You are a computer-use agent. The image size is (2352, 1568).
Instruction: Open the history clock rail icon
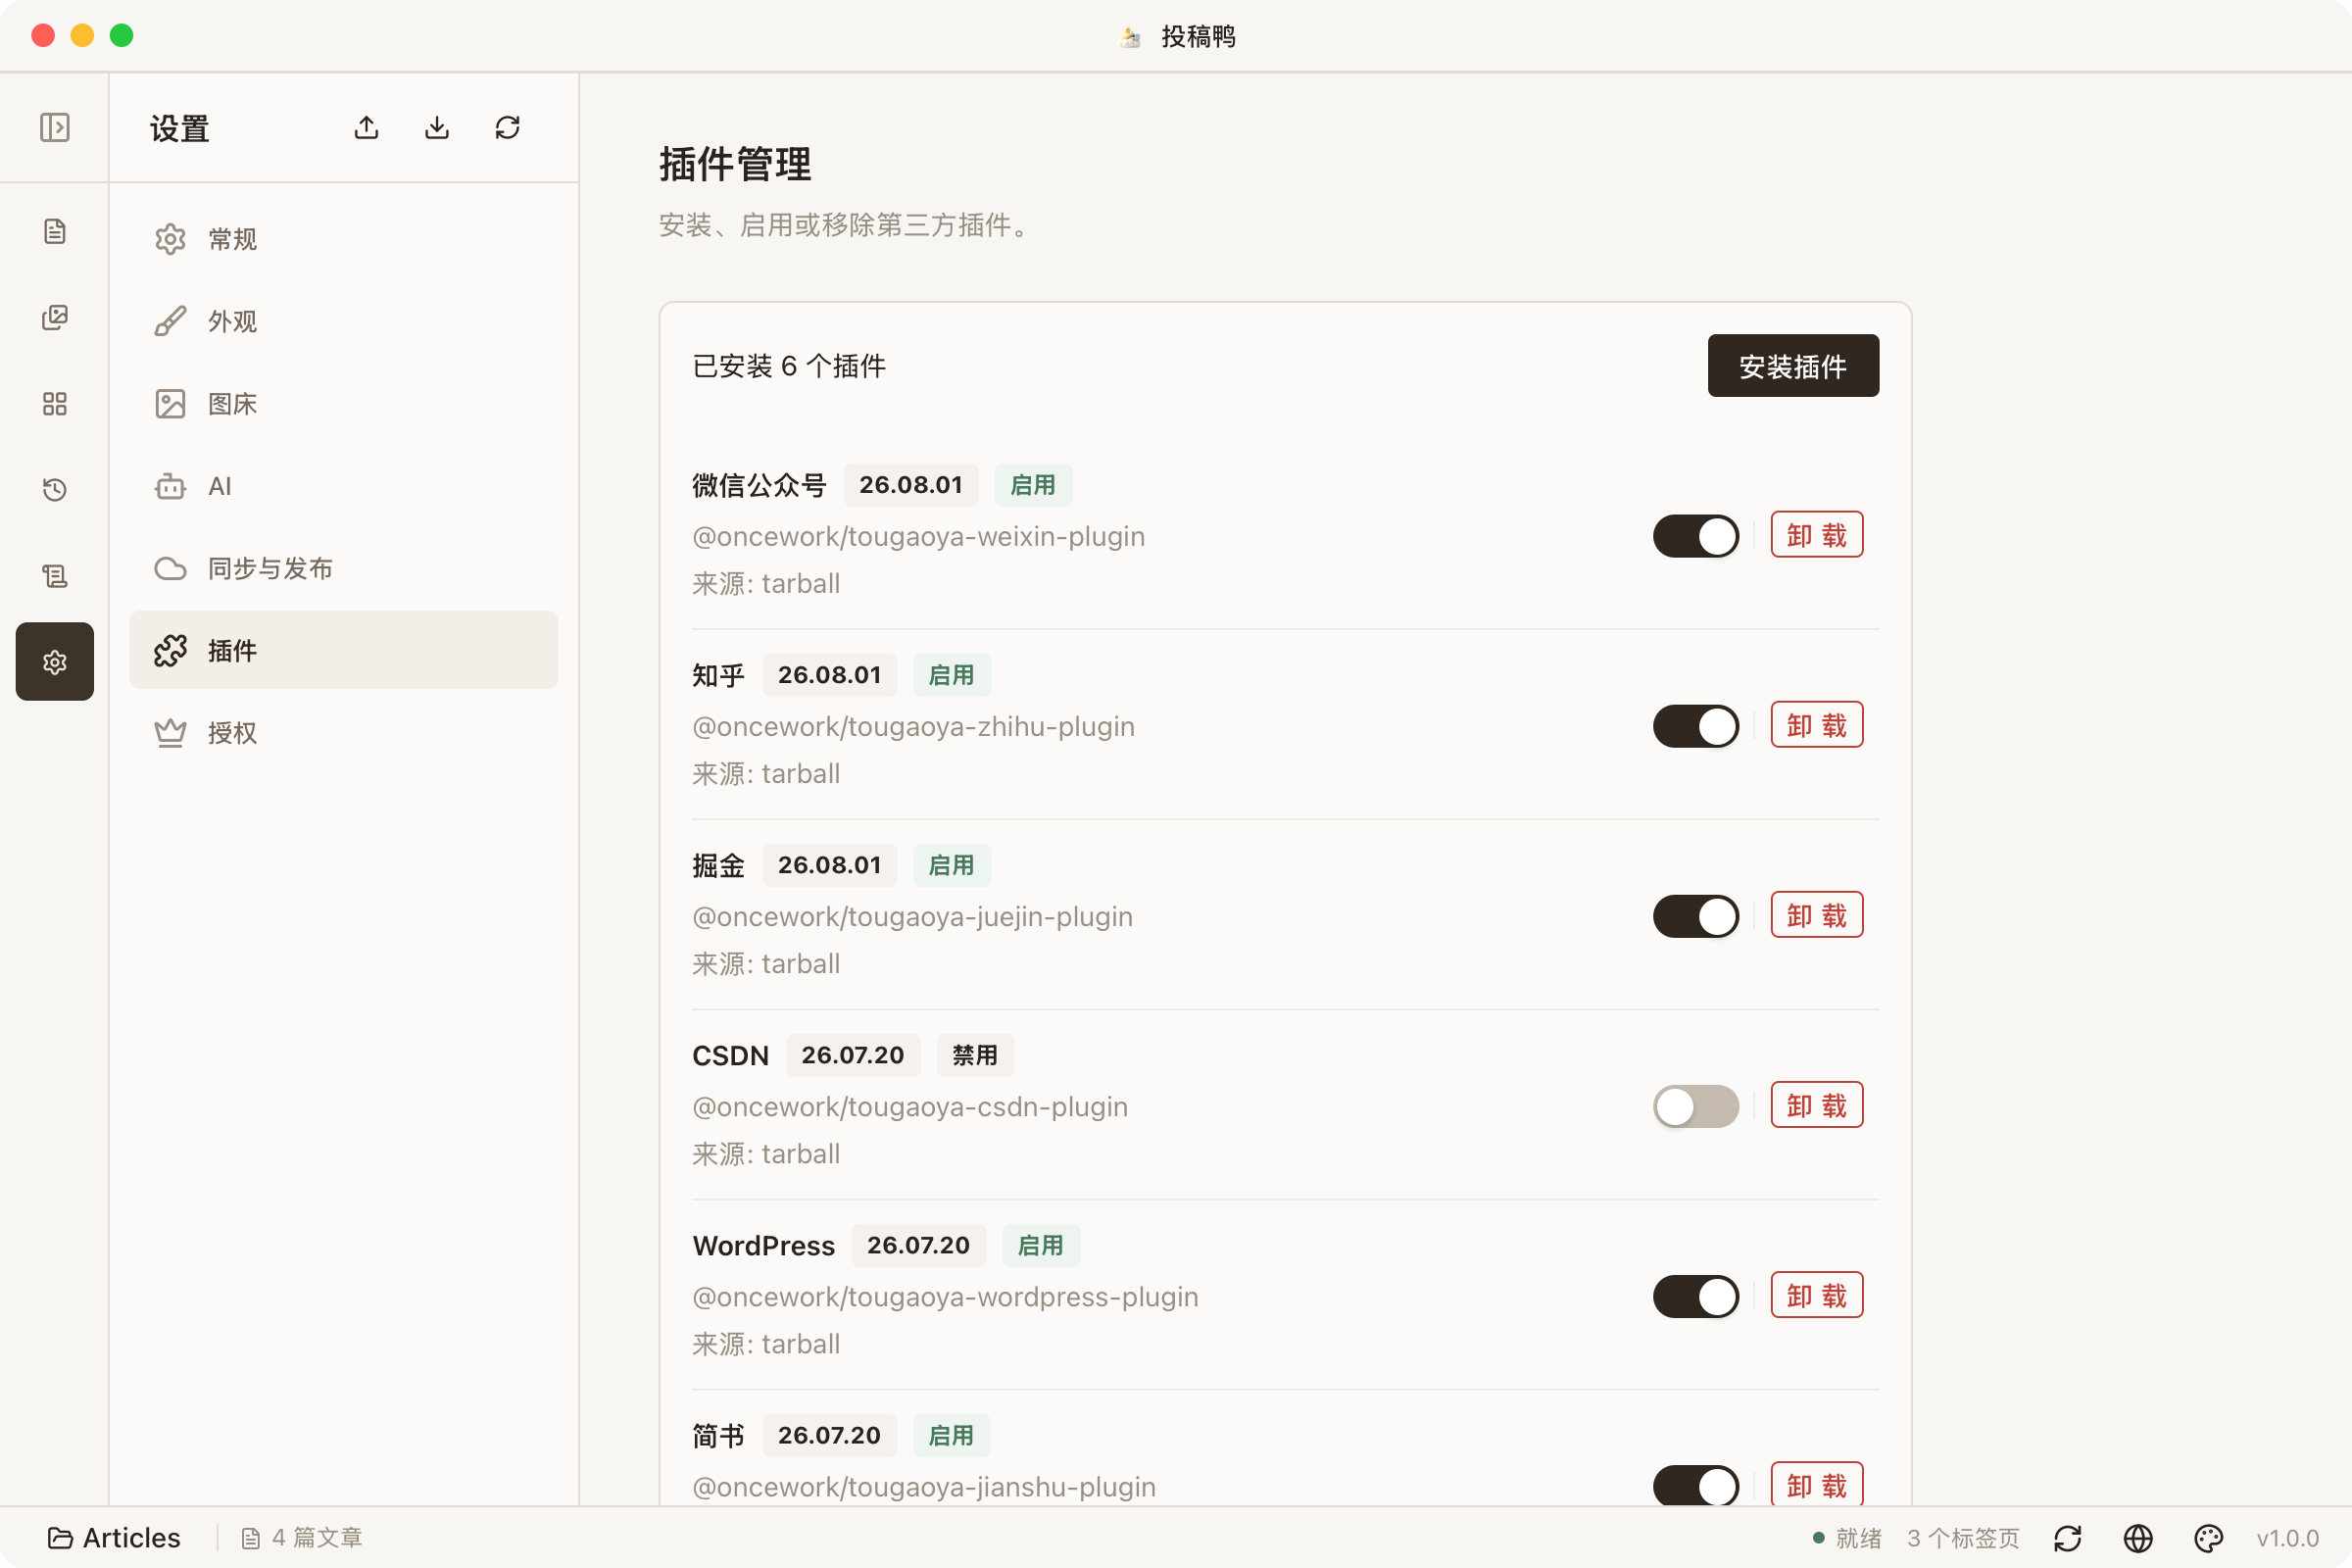tap(55, 490)
